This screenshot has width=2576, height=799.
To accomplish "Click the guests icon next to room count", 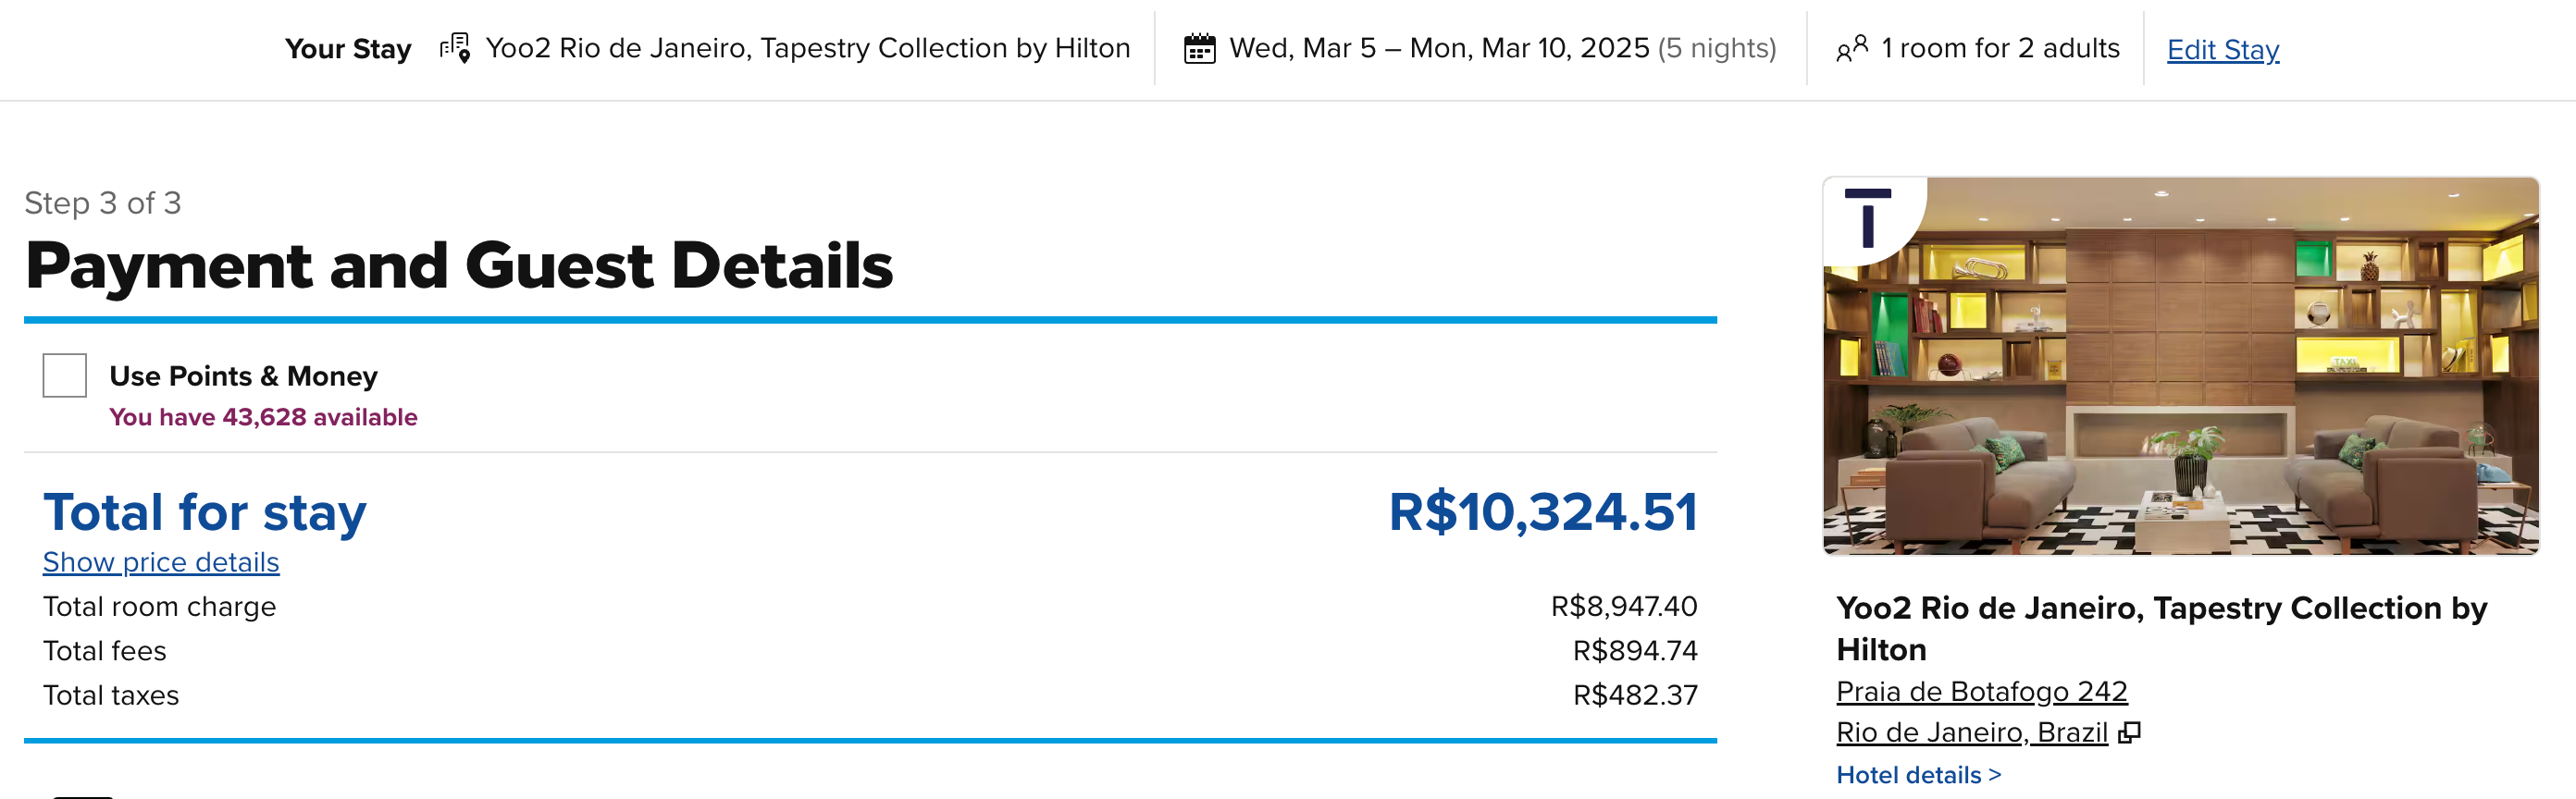I will [1851, 48].
